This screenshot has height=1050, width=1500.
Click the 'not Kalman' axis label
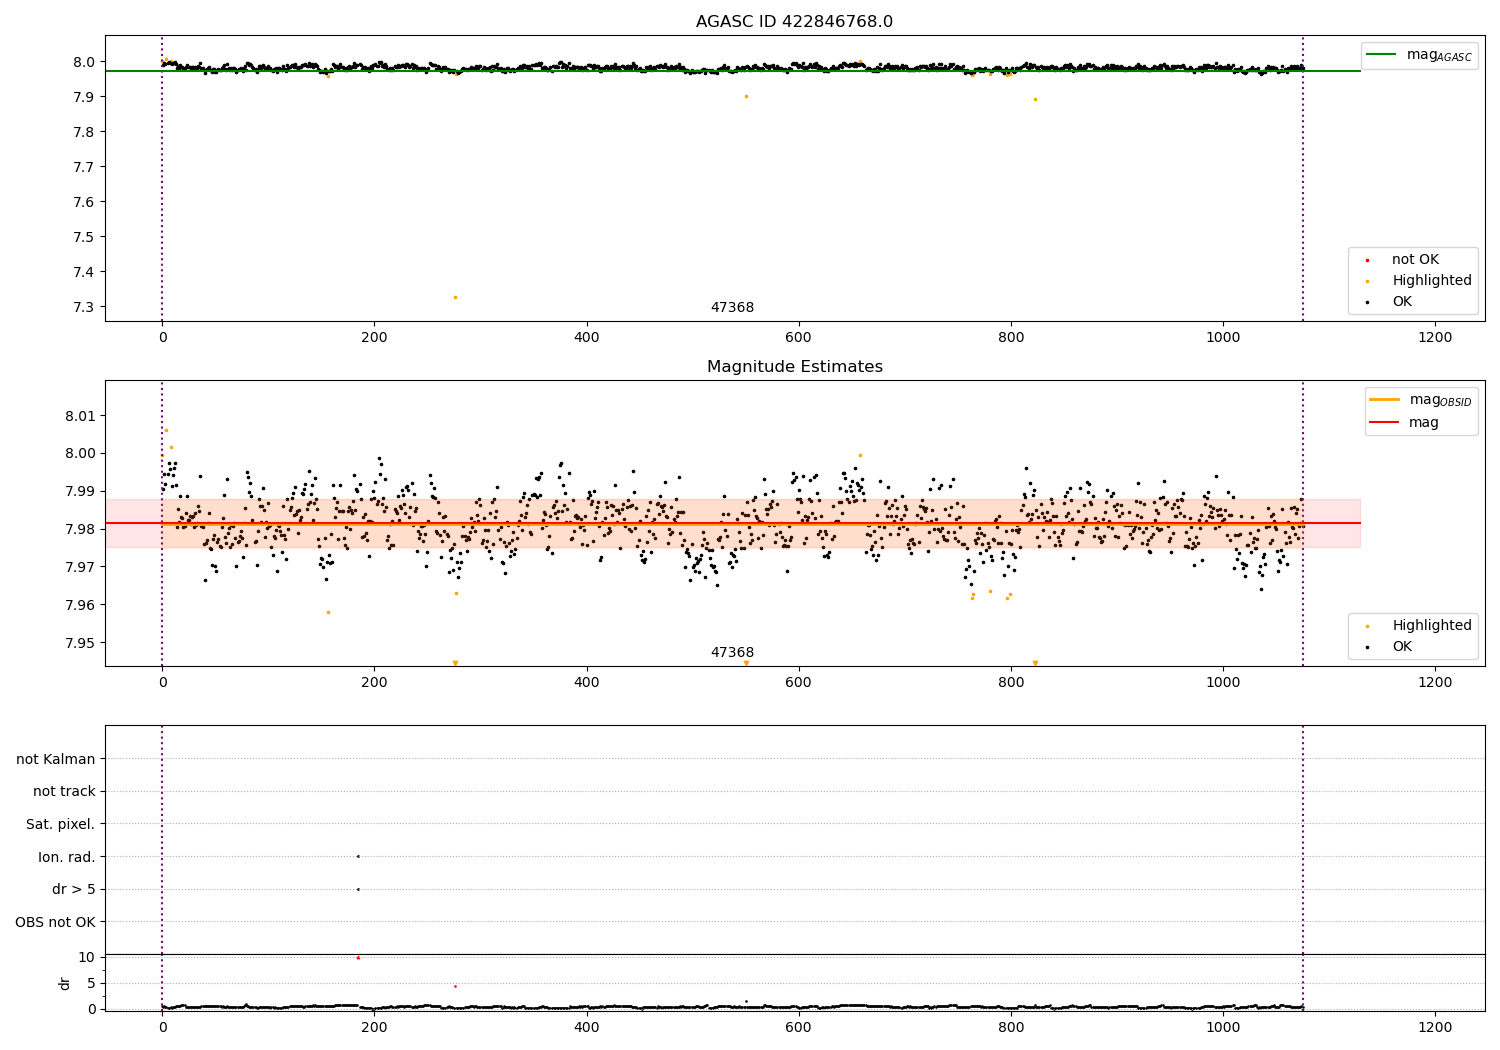pos(56,759)
